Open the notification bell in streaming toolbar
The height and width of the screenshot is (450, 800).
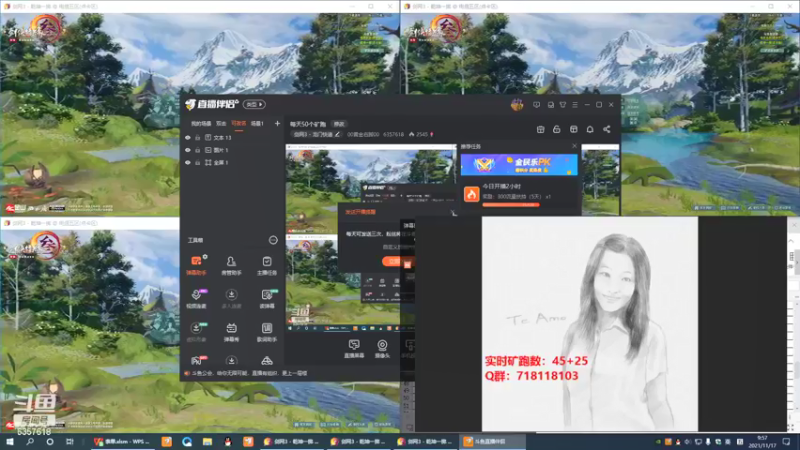(x=590, y=130)
